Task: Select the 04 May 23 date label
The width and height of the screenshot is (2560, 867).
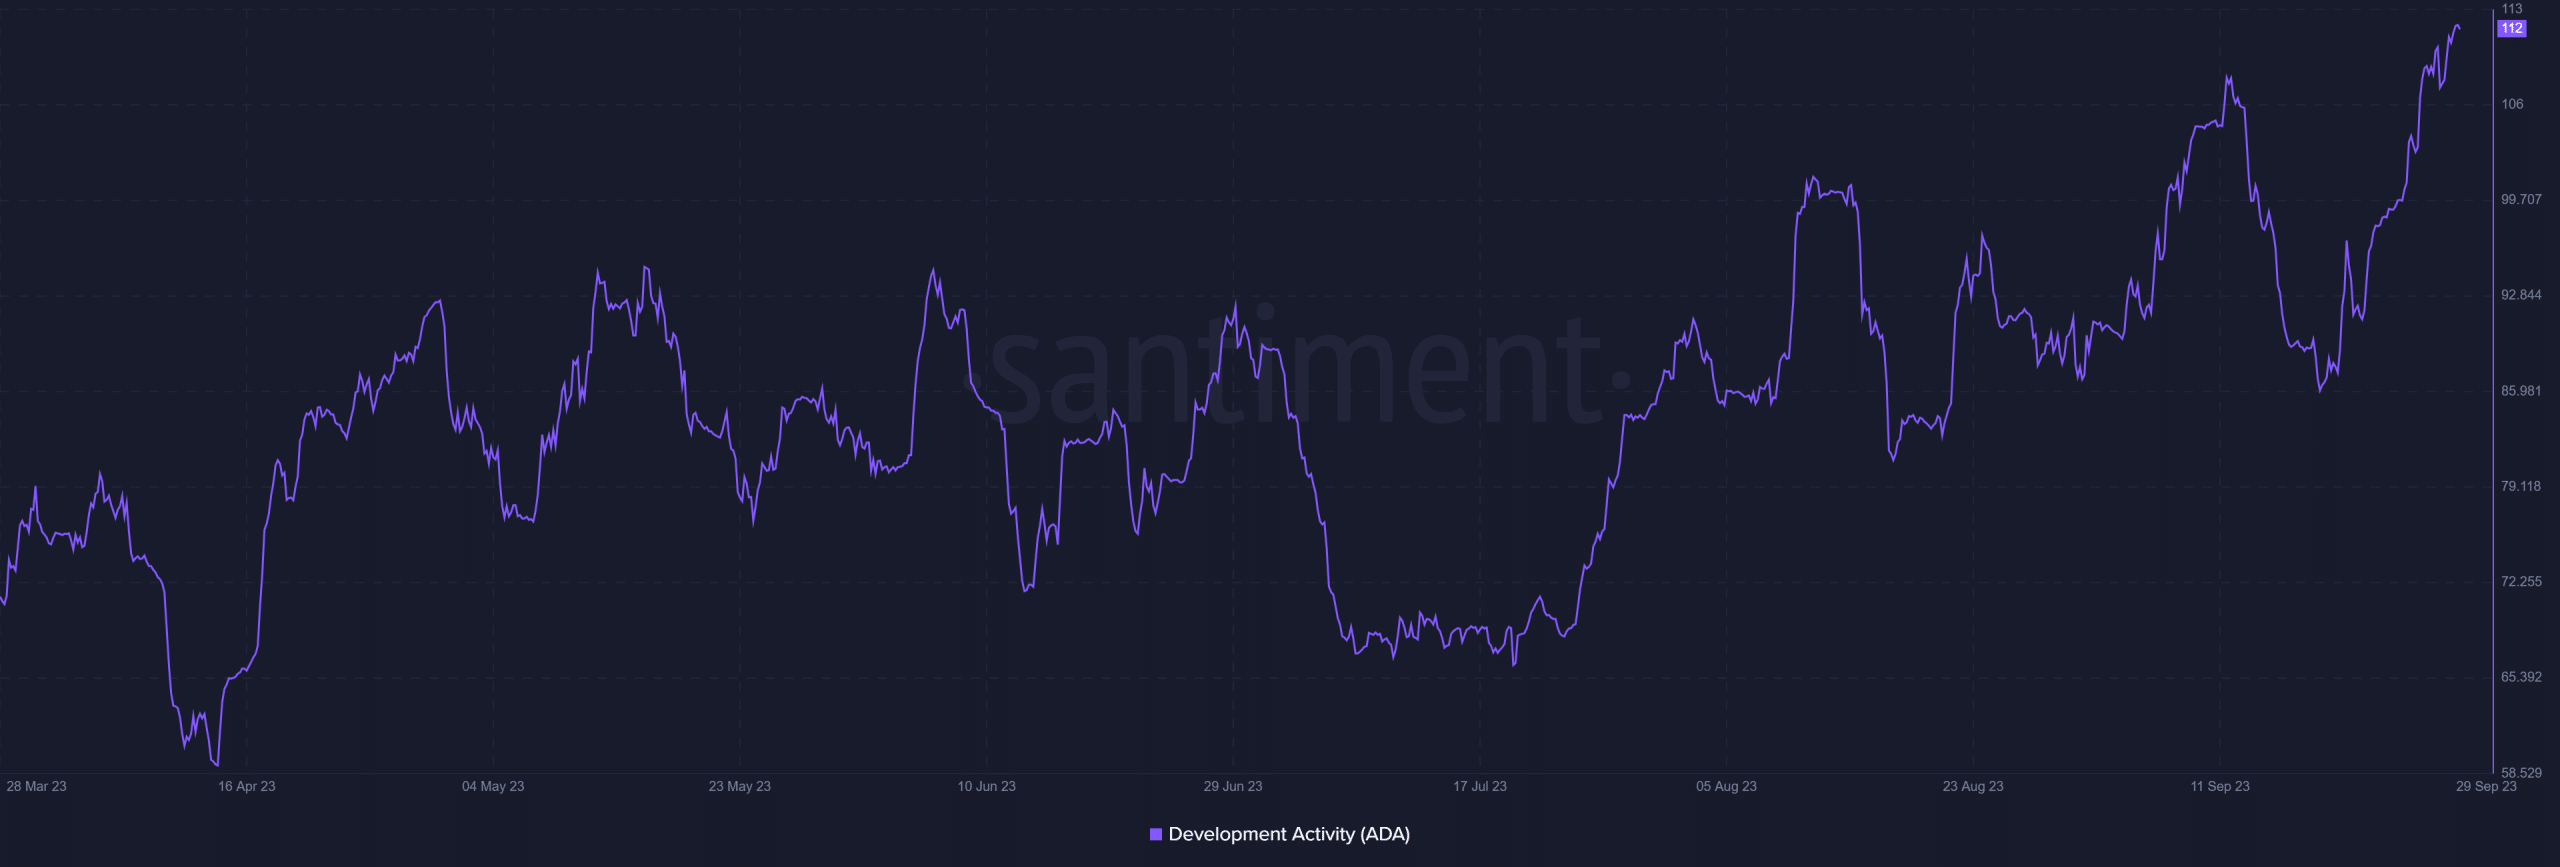Action: 493,786
